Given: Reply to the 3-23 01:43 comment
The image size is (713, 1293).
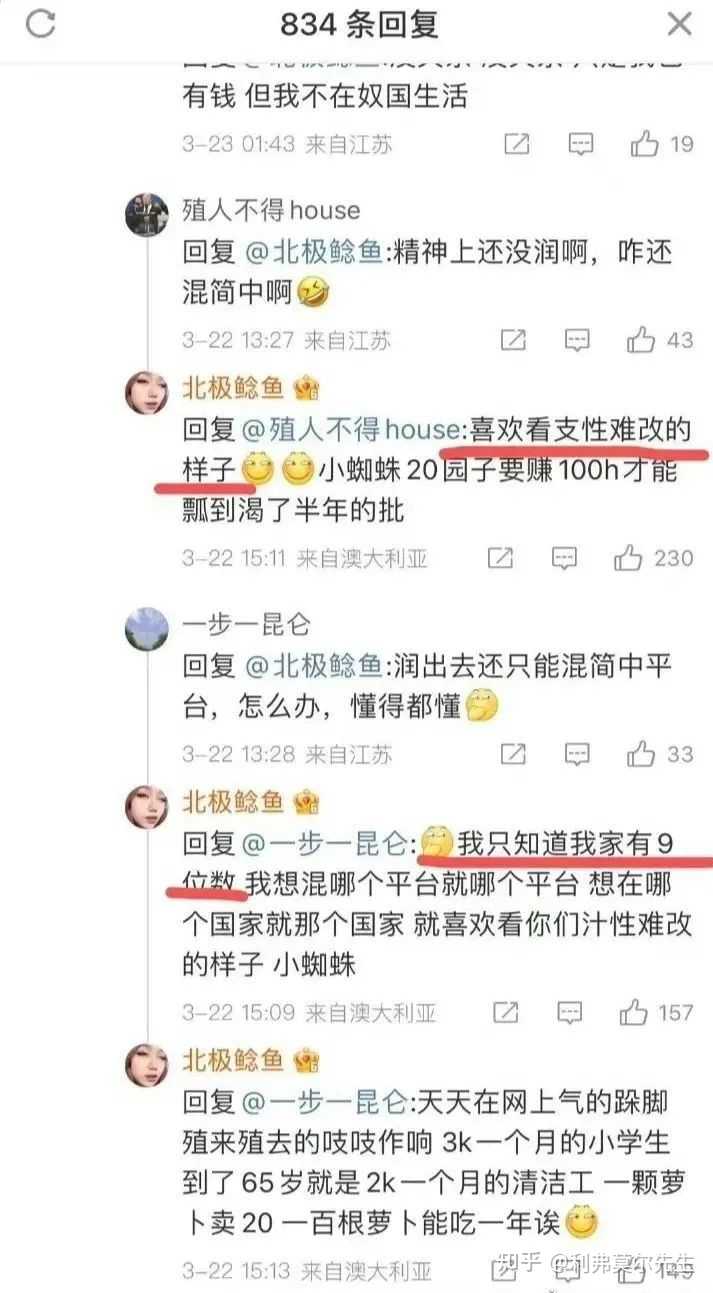Looking at the screenshot, I should click(581, 144).
